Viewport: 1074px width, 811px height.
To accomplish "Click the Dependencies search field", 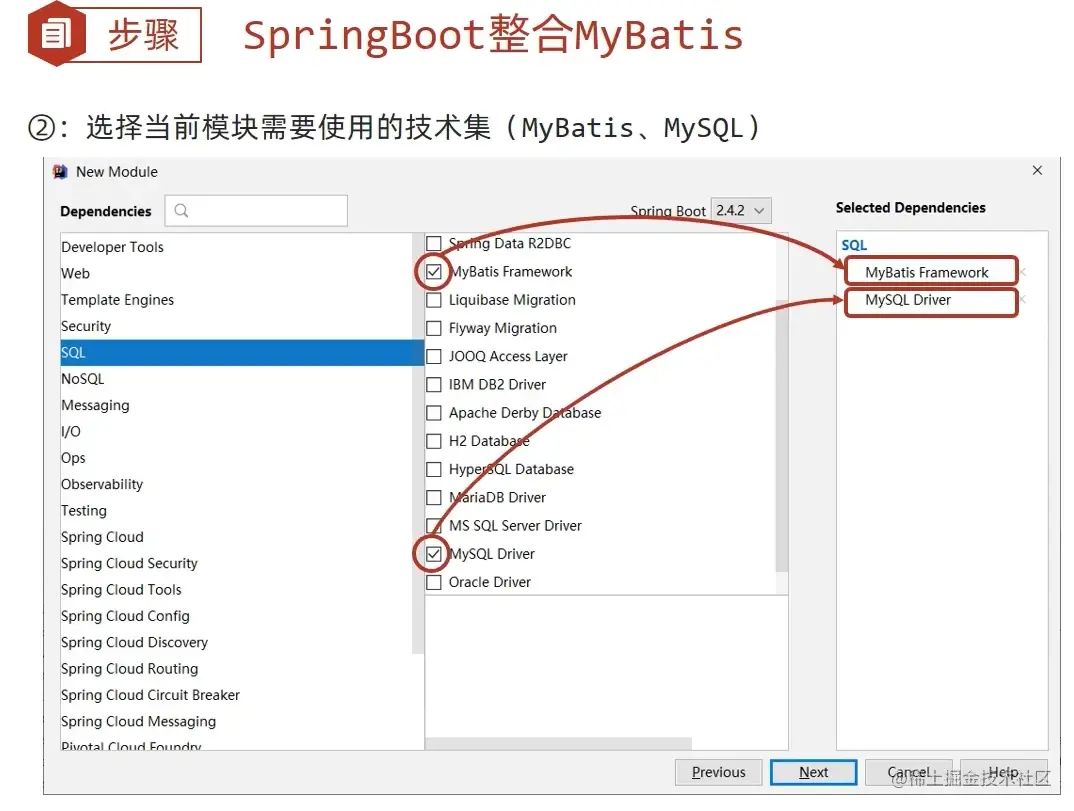I will tap(255, 210).
